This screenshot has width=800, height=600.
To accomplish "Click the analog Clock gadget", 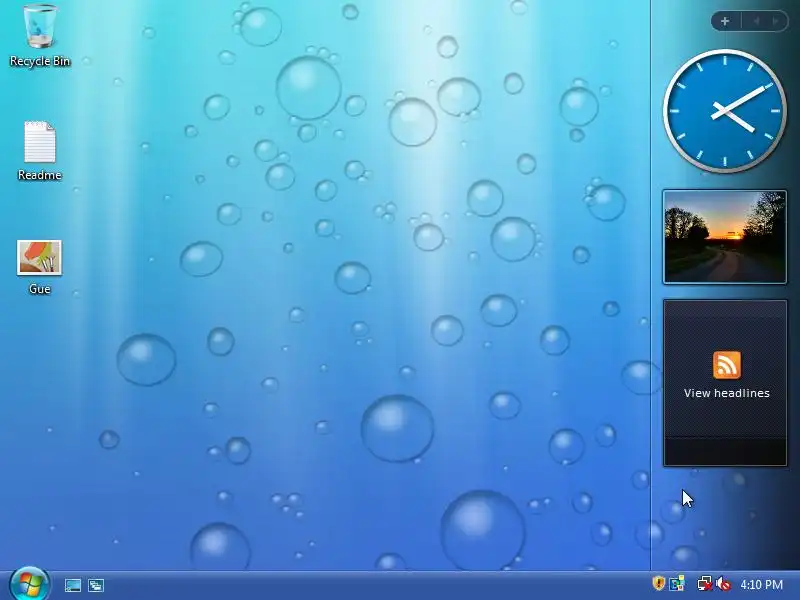I will pos(724,111).
